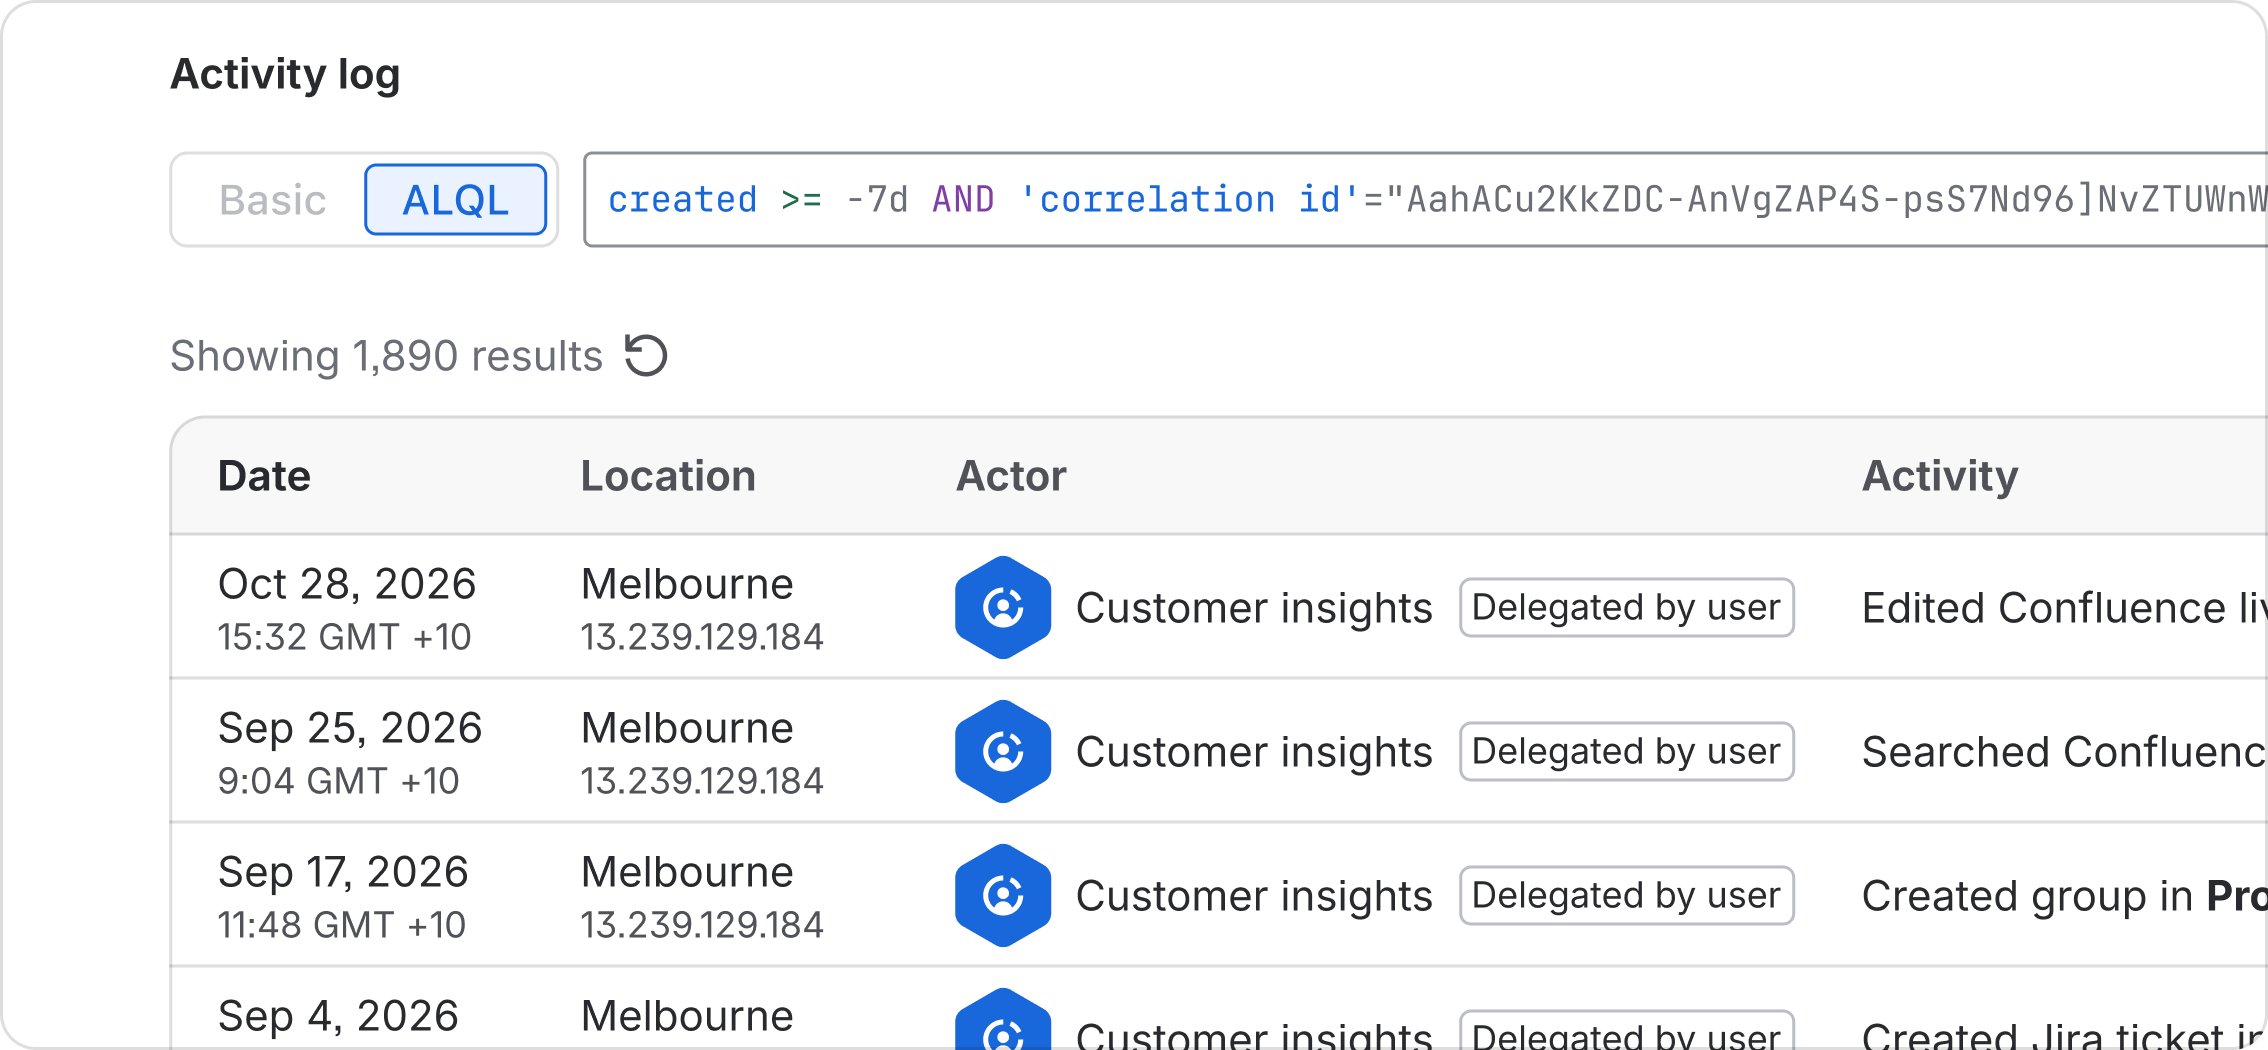Click Customer insights agent icon for Oct 28 row
The image size is (2268, 1050).
[x=1003, y=607]
